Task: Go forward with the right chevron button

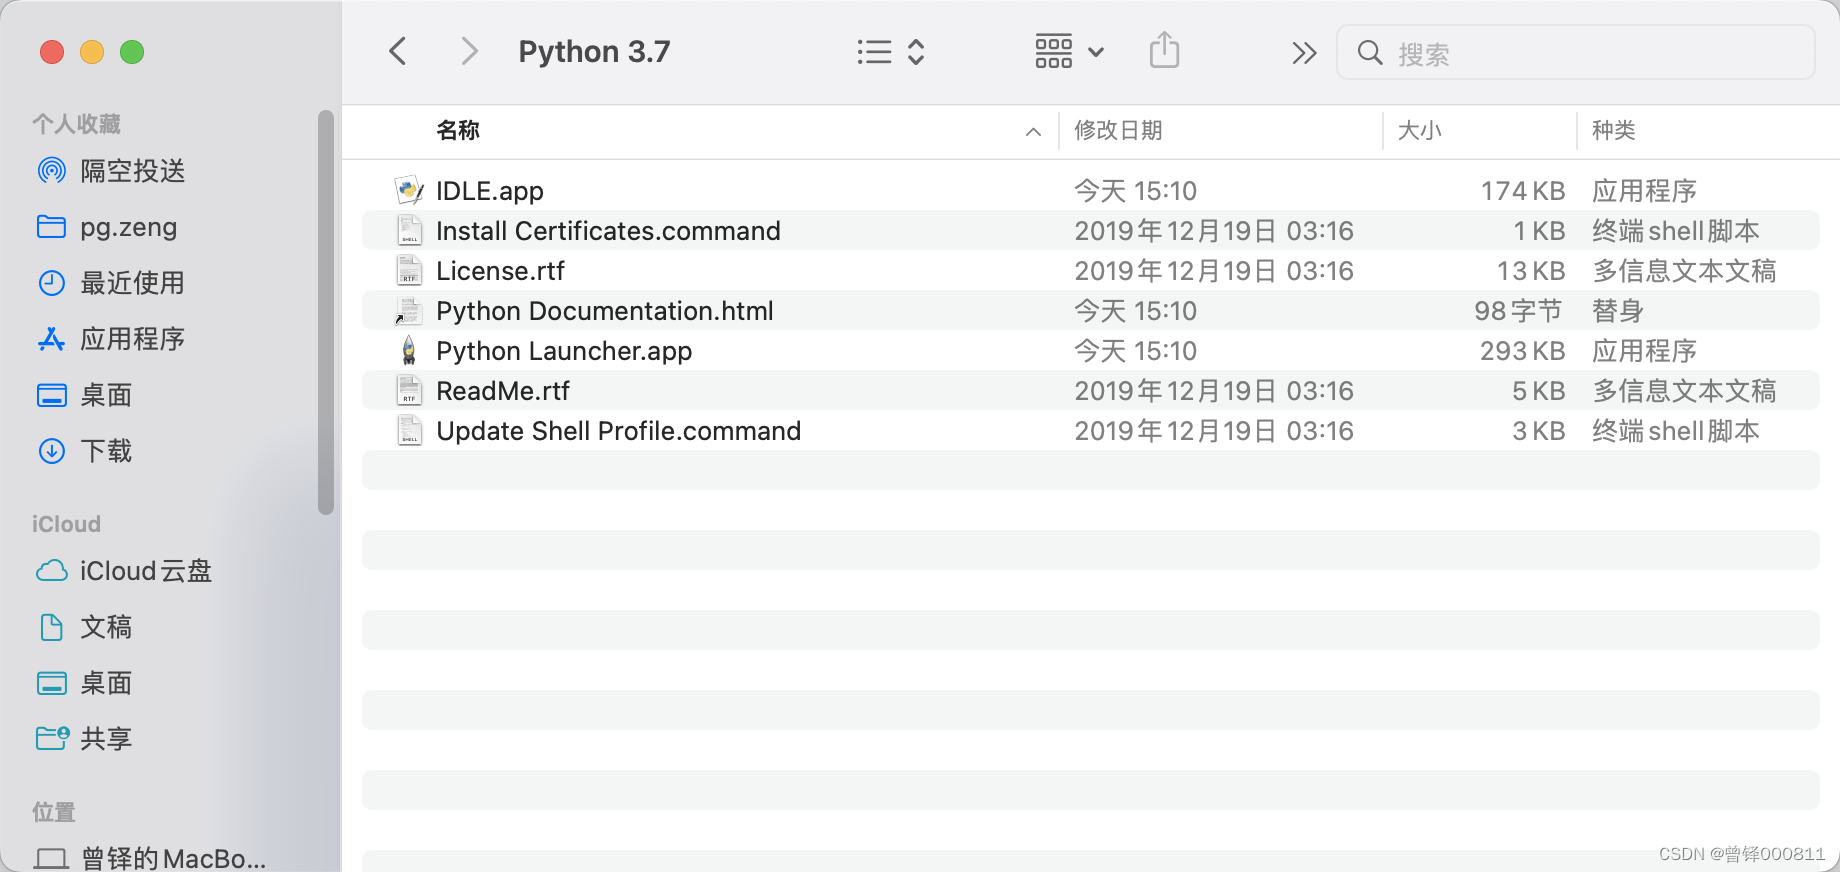Action: click(469, 51)
